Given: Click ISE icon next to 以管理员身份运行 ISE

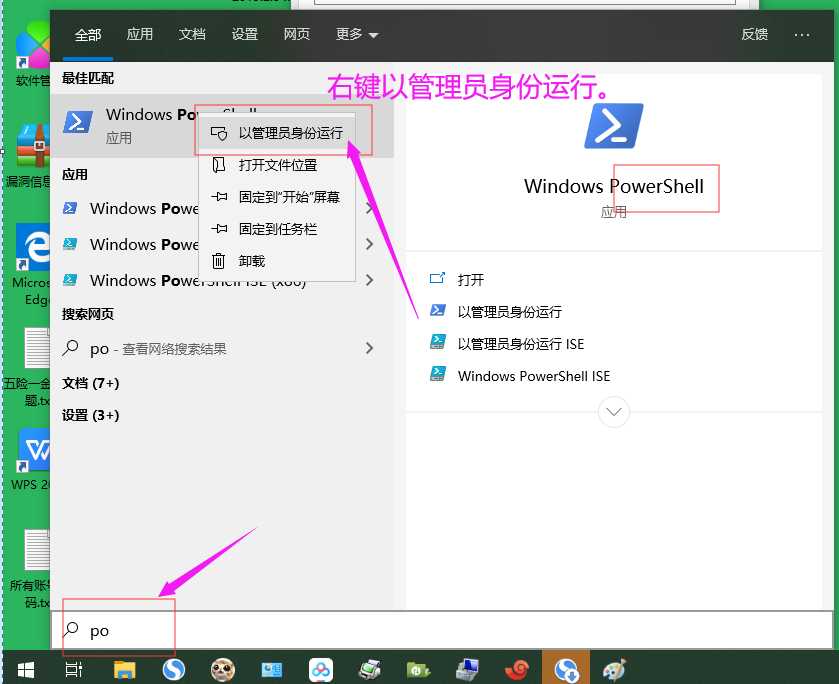Looking at the screenshot, I should pyautogui.click(x=438, y=342).
